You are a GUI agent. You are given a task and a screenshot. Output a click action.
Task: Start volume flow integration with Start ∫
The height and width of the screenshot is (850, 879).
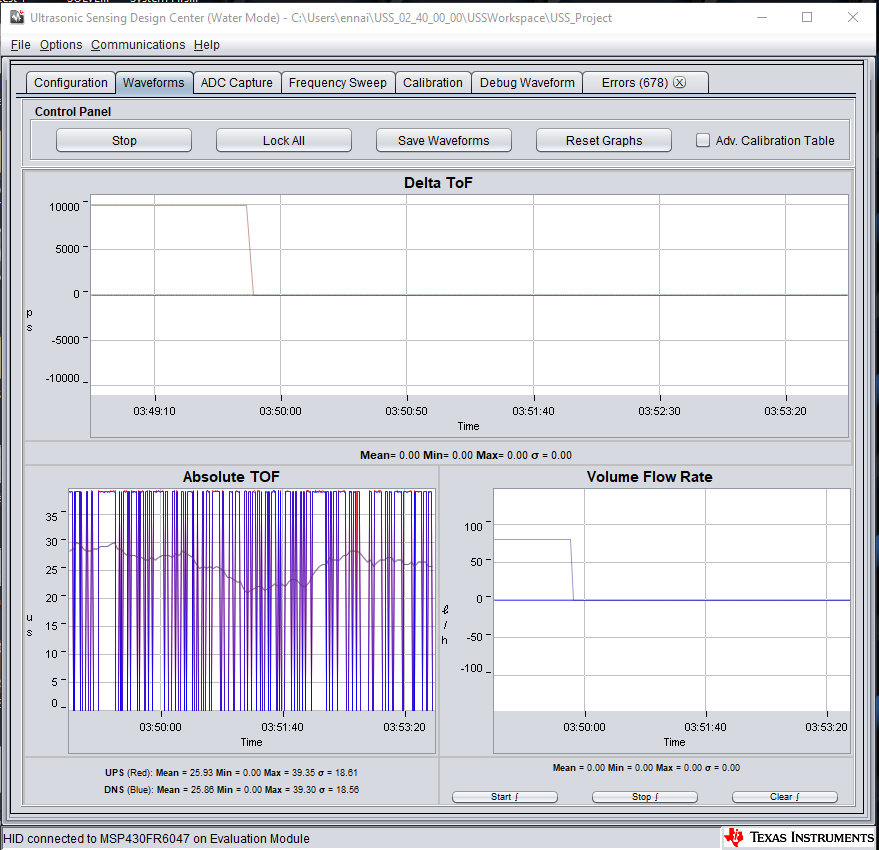pos(504,796)
